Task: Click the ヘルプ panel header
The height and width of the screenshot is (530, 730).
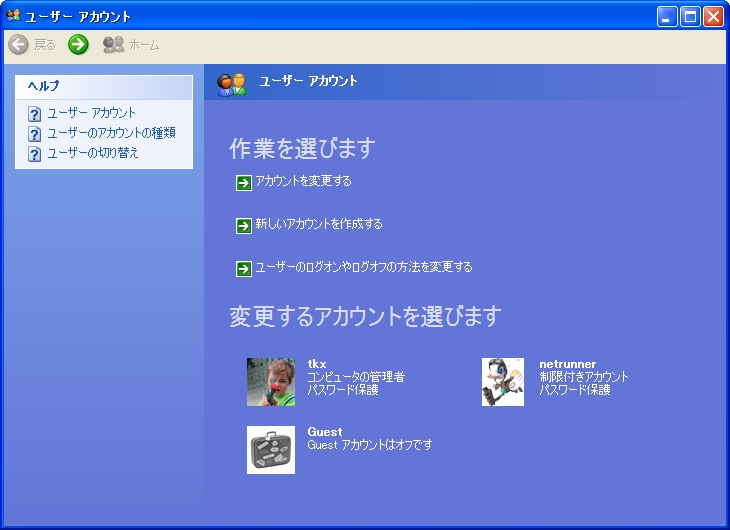Action: click(x=104, y=87)
